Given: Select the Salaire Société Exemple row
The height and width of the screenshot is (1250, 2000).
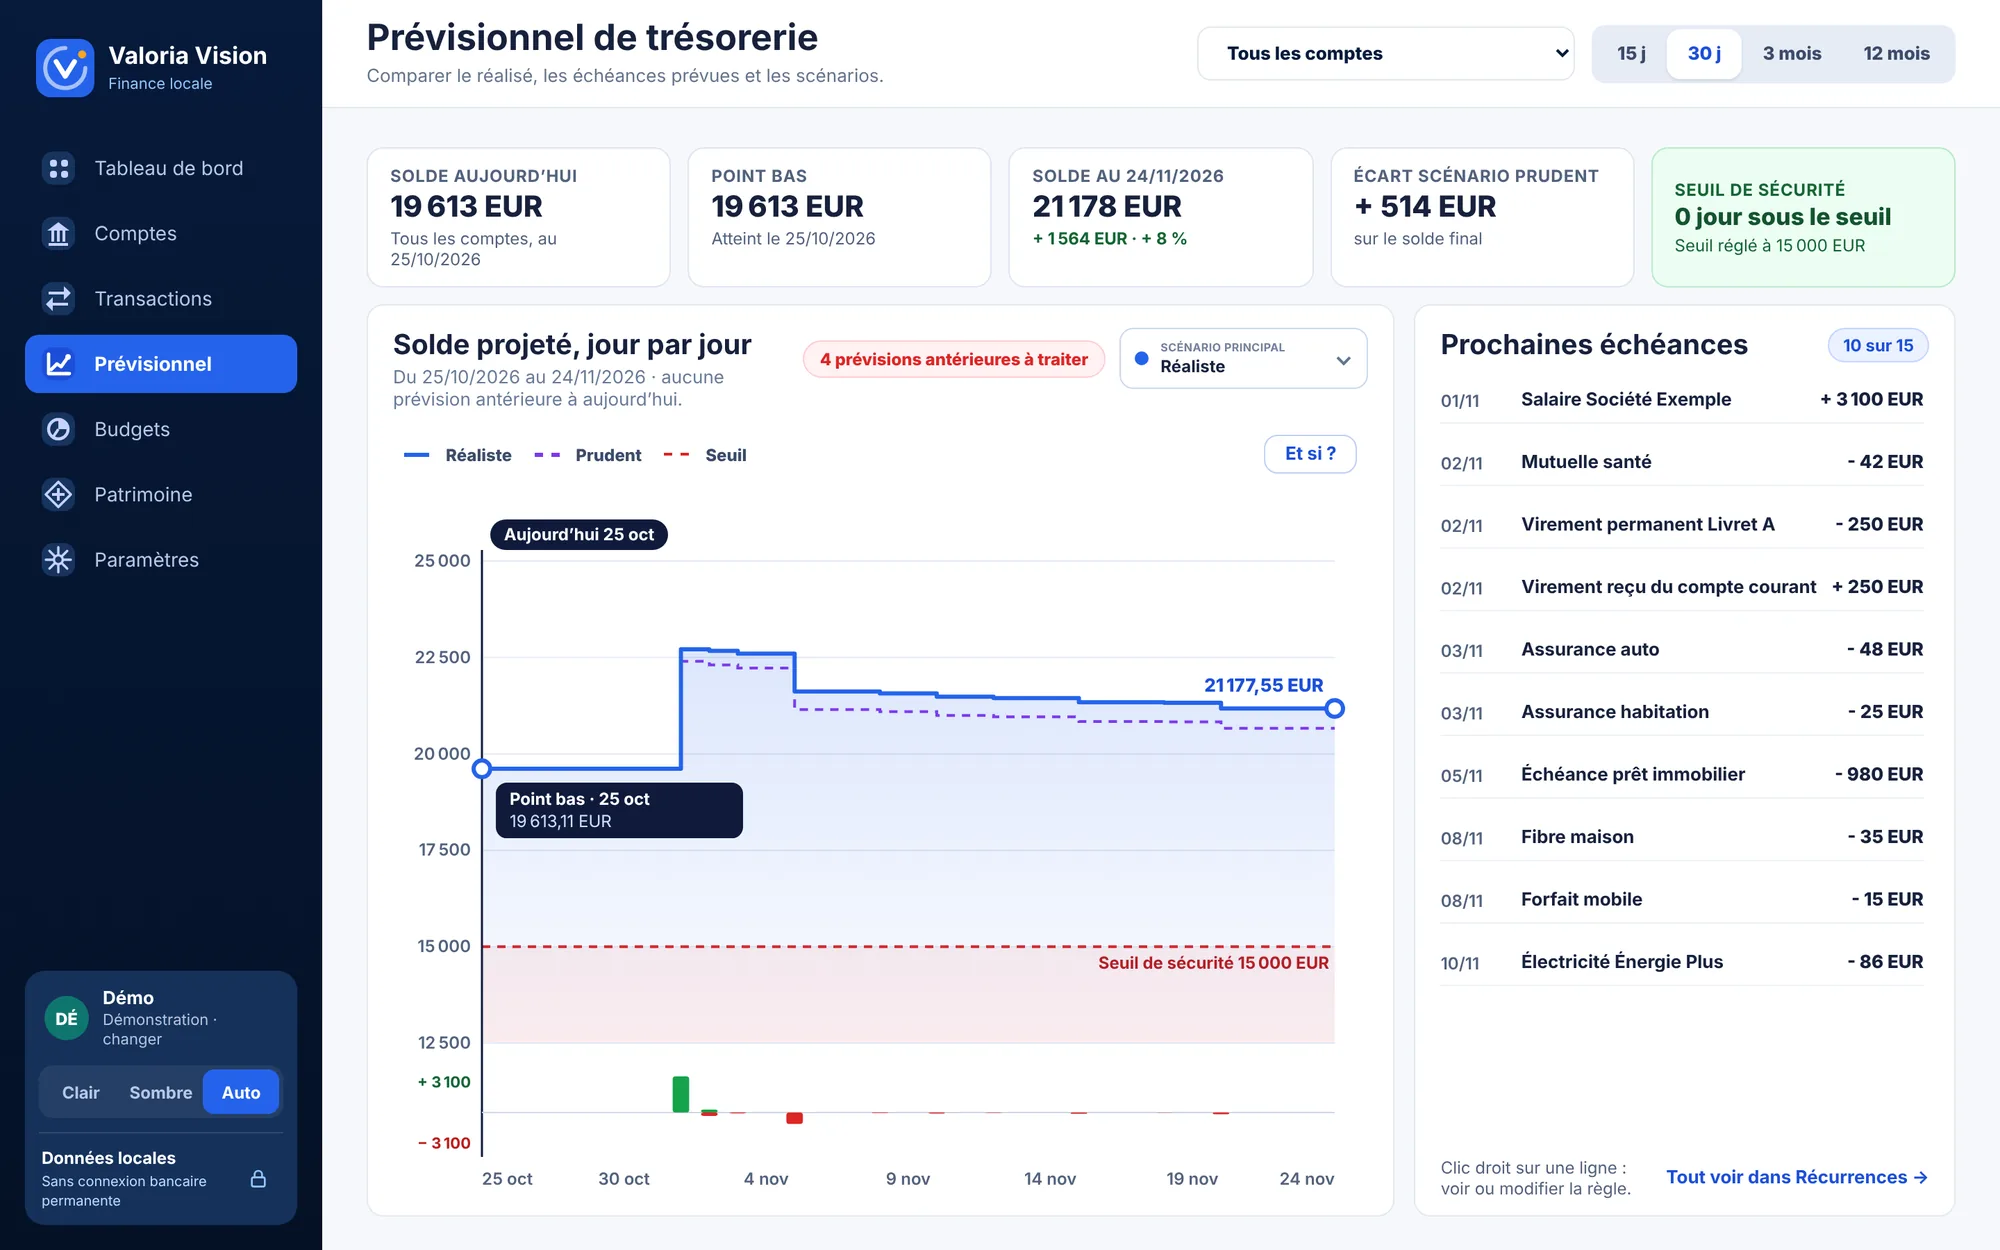Looking at the screenshot, I should tap(1682, 399).
